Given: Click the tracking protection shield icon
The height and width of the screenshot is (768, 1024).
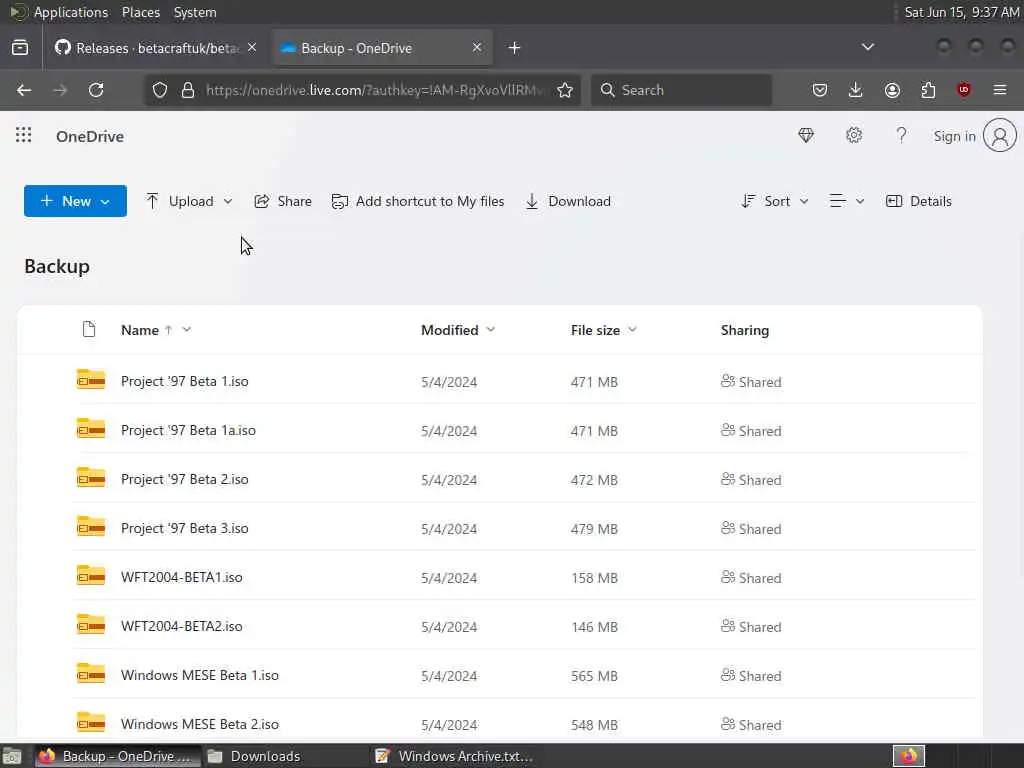Looking at the screenshot, I should tap(160, 90).
